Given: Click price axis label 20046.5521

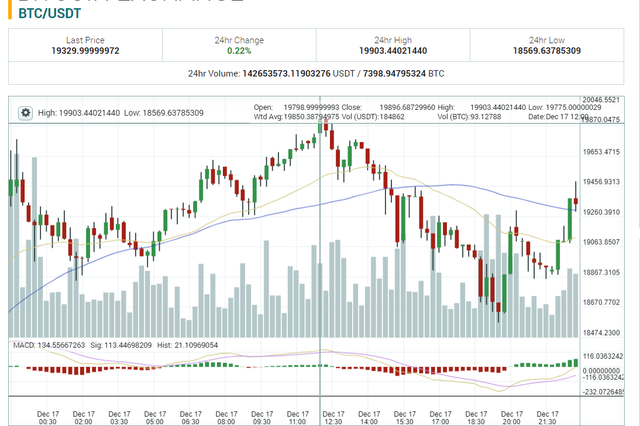Looking at the screenshot, I should tap(601, 100).
